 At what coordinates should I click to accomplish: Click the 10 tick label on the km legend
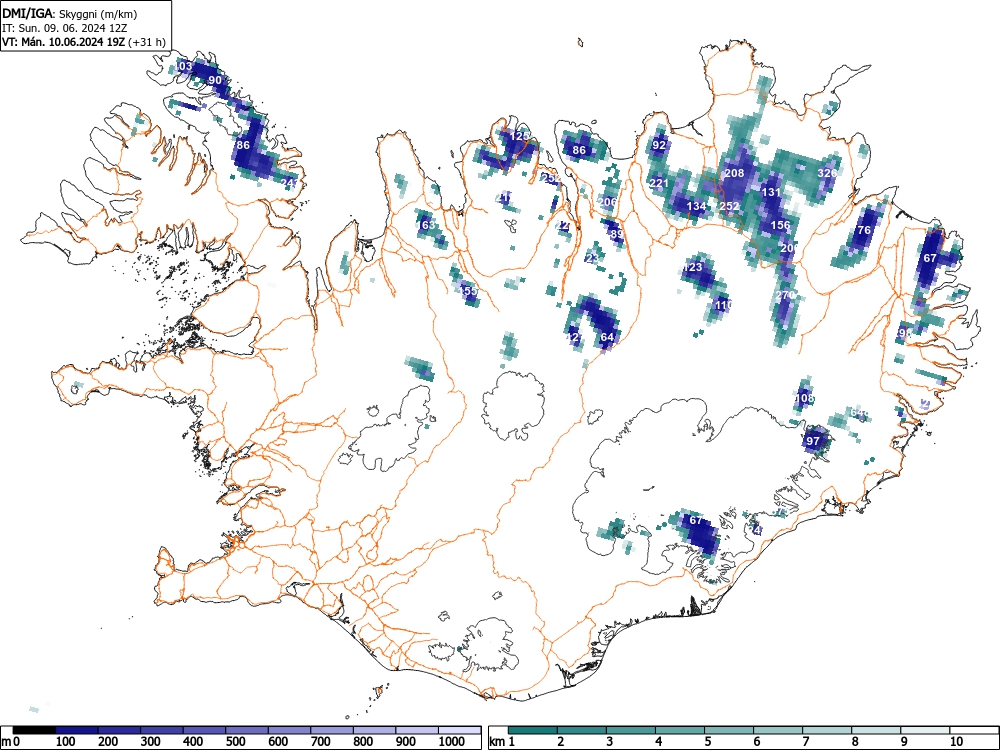tap(956, 742)
